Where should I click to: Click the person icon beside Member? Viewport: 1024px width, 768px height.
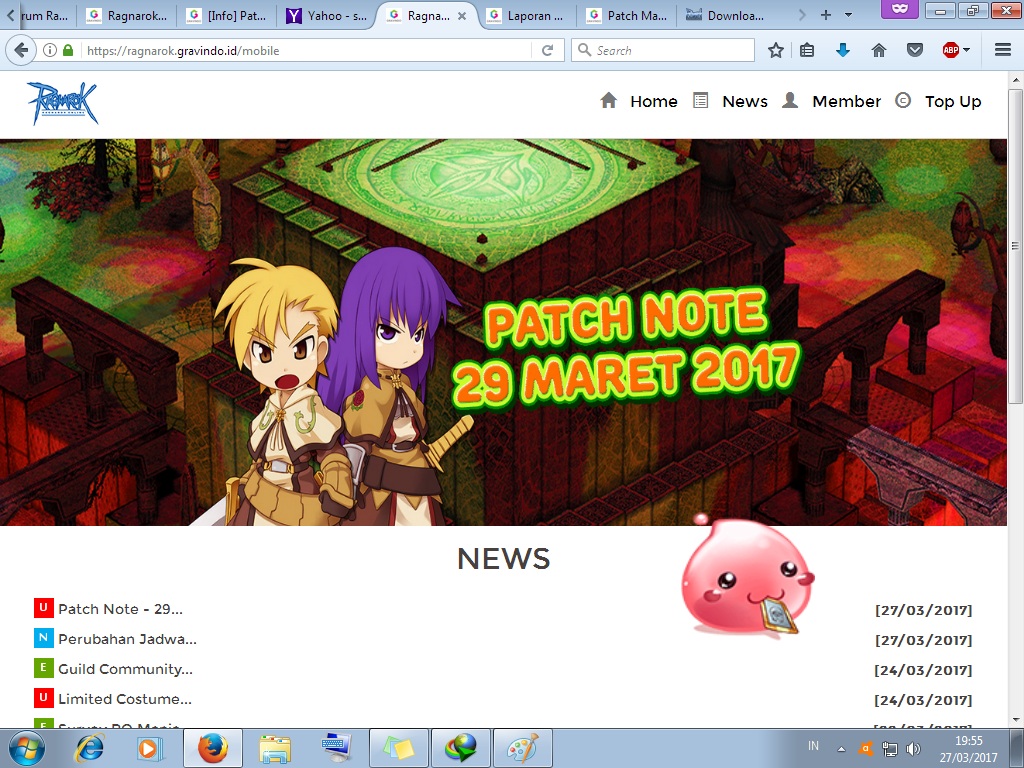coord(790,101)
